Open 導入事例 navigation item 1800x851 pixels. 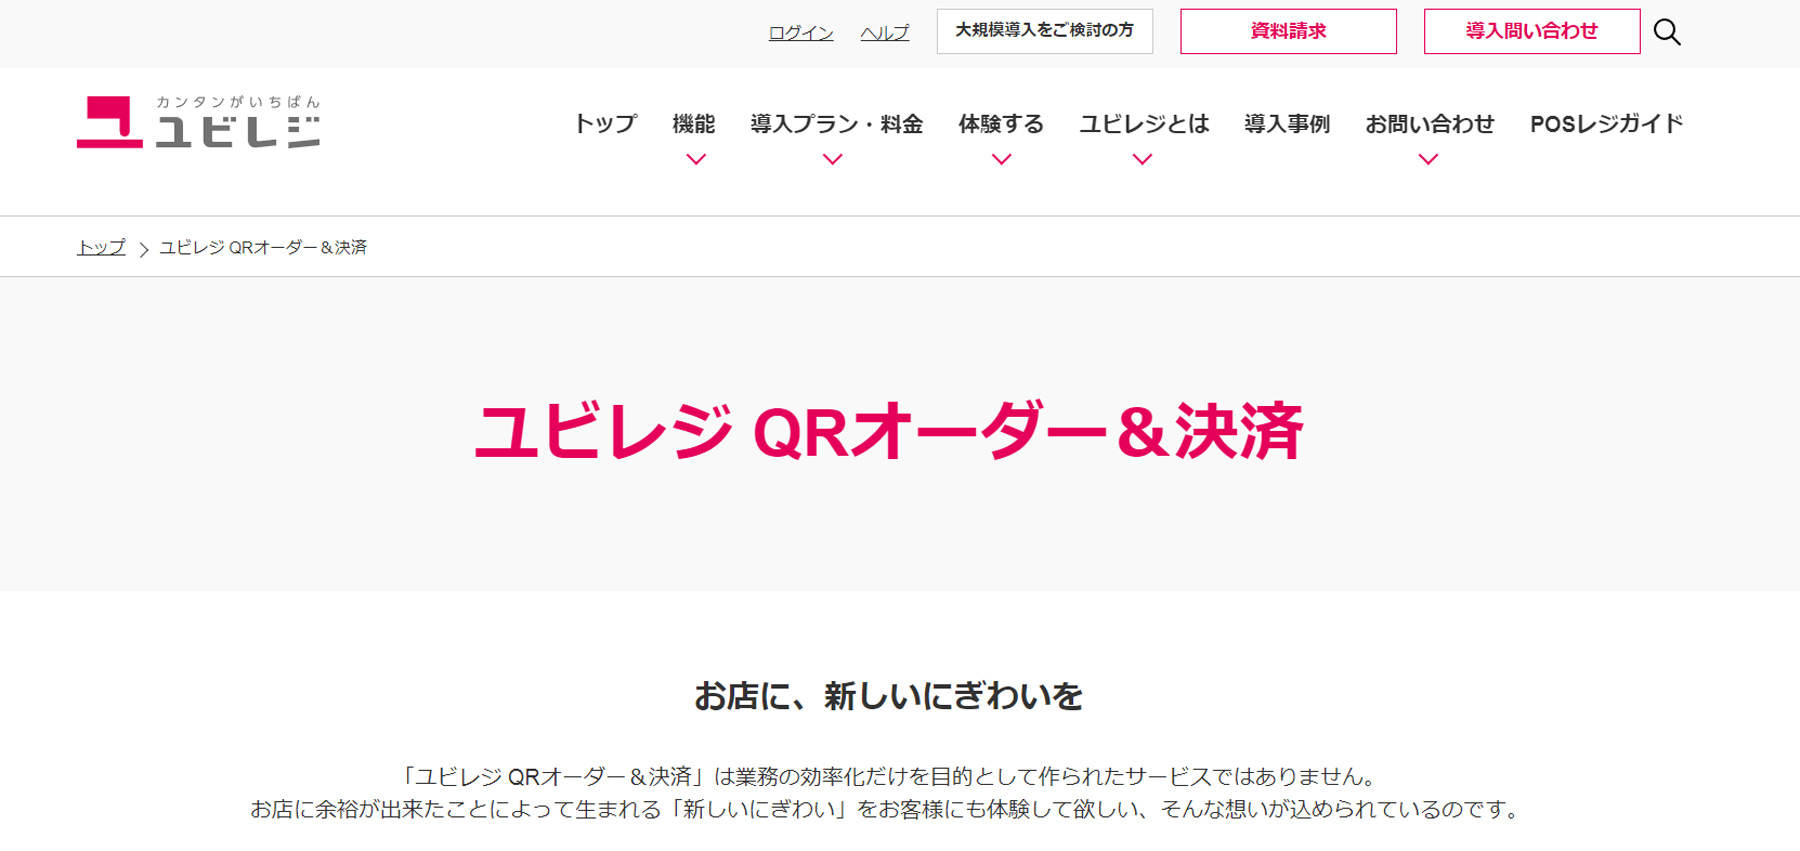click(1287, 124)
